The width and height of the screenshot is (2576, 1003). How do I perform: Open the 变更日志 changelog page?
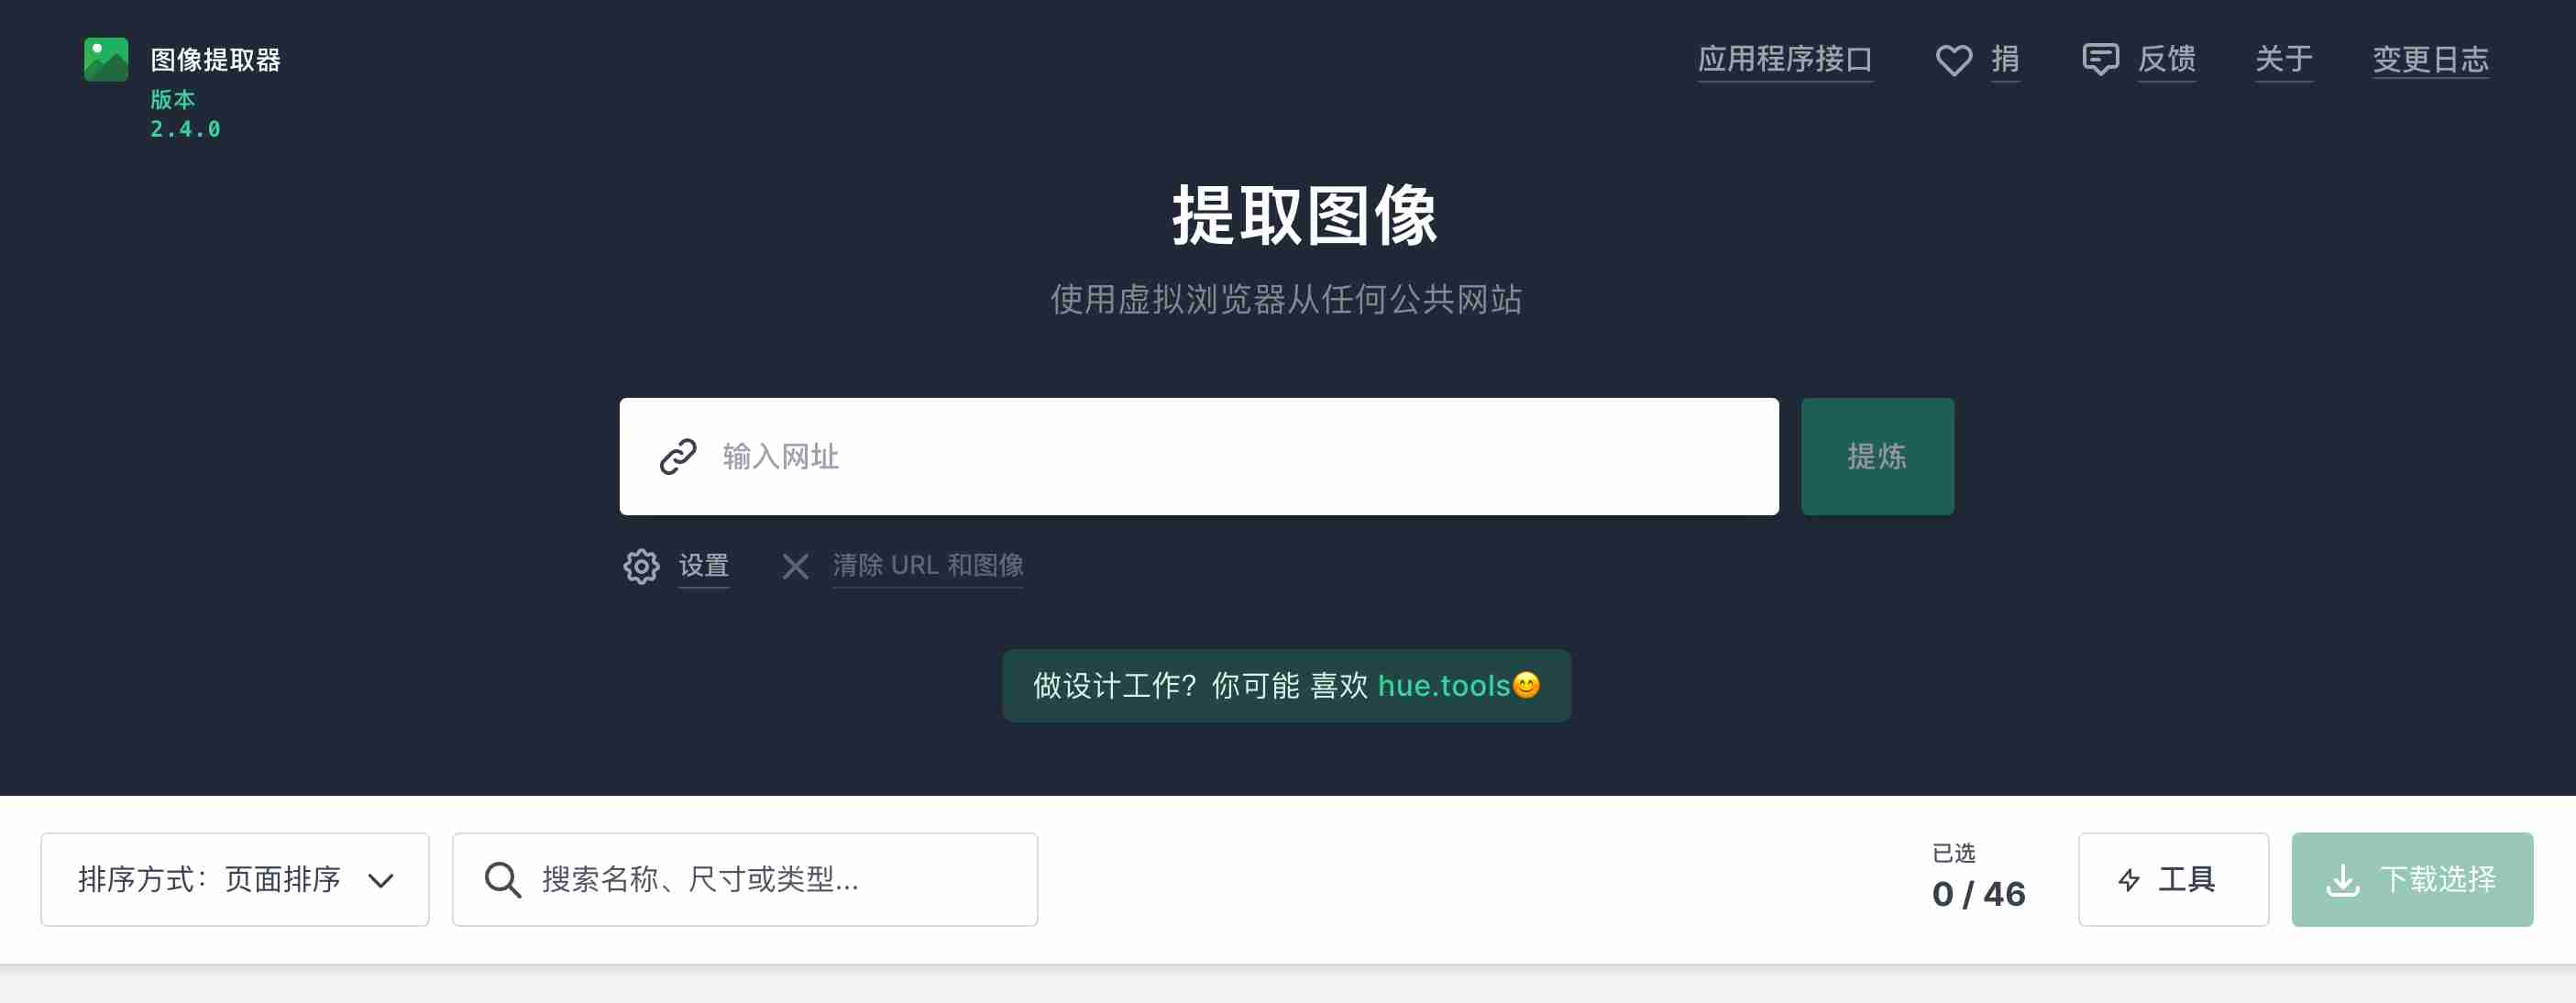2430,60
